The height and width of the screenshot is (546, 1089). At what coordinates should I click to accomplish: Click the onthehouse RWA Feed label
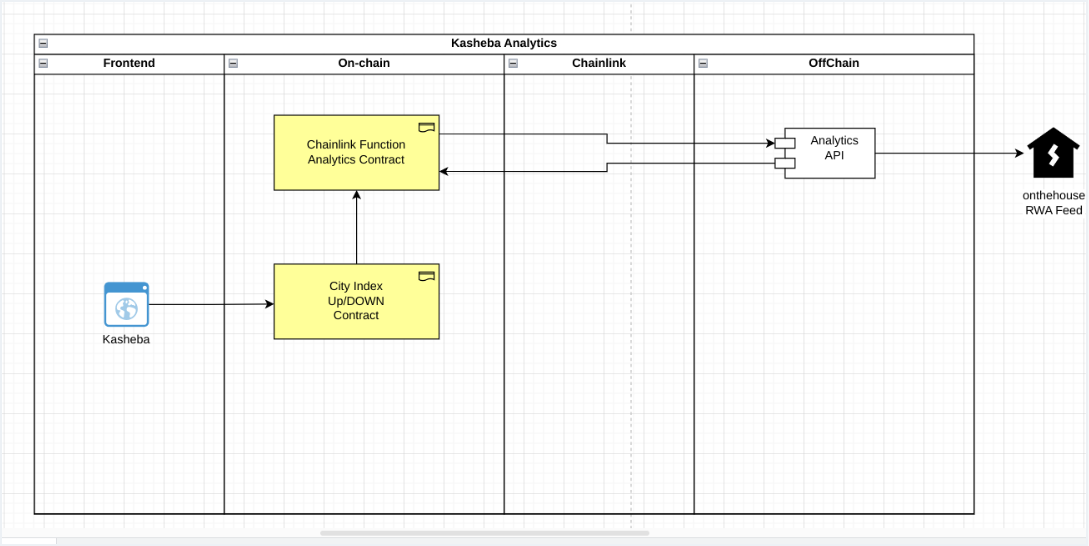(1054, 203)
